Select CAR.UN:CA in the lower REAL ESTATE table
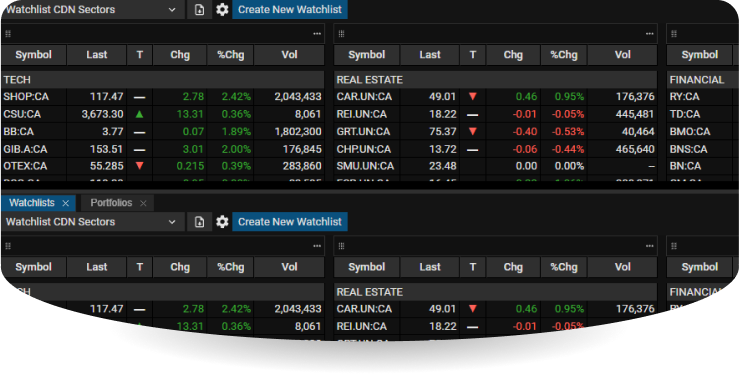Screen dimensions: 739x374 click(x=364, y=309)
